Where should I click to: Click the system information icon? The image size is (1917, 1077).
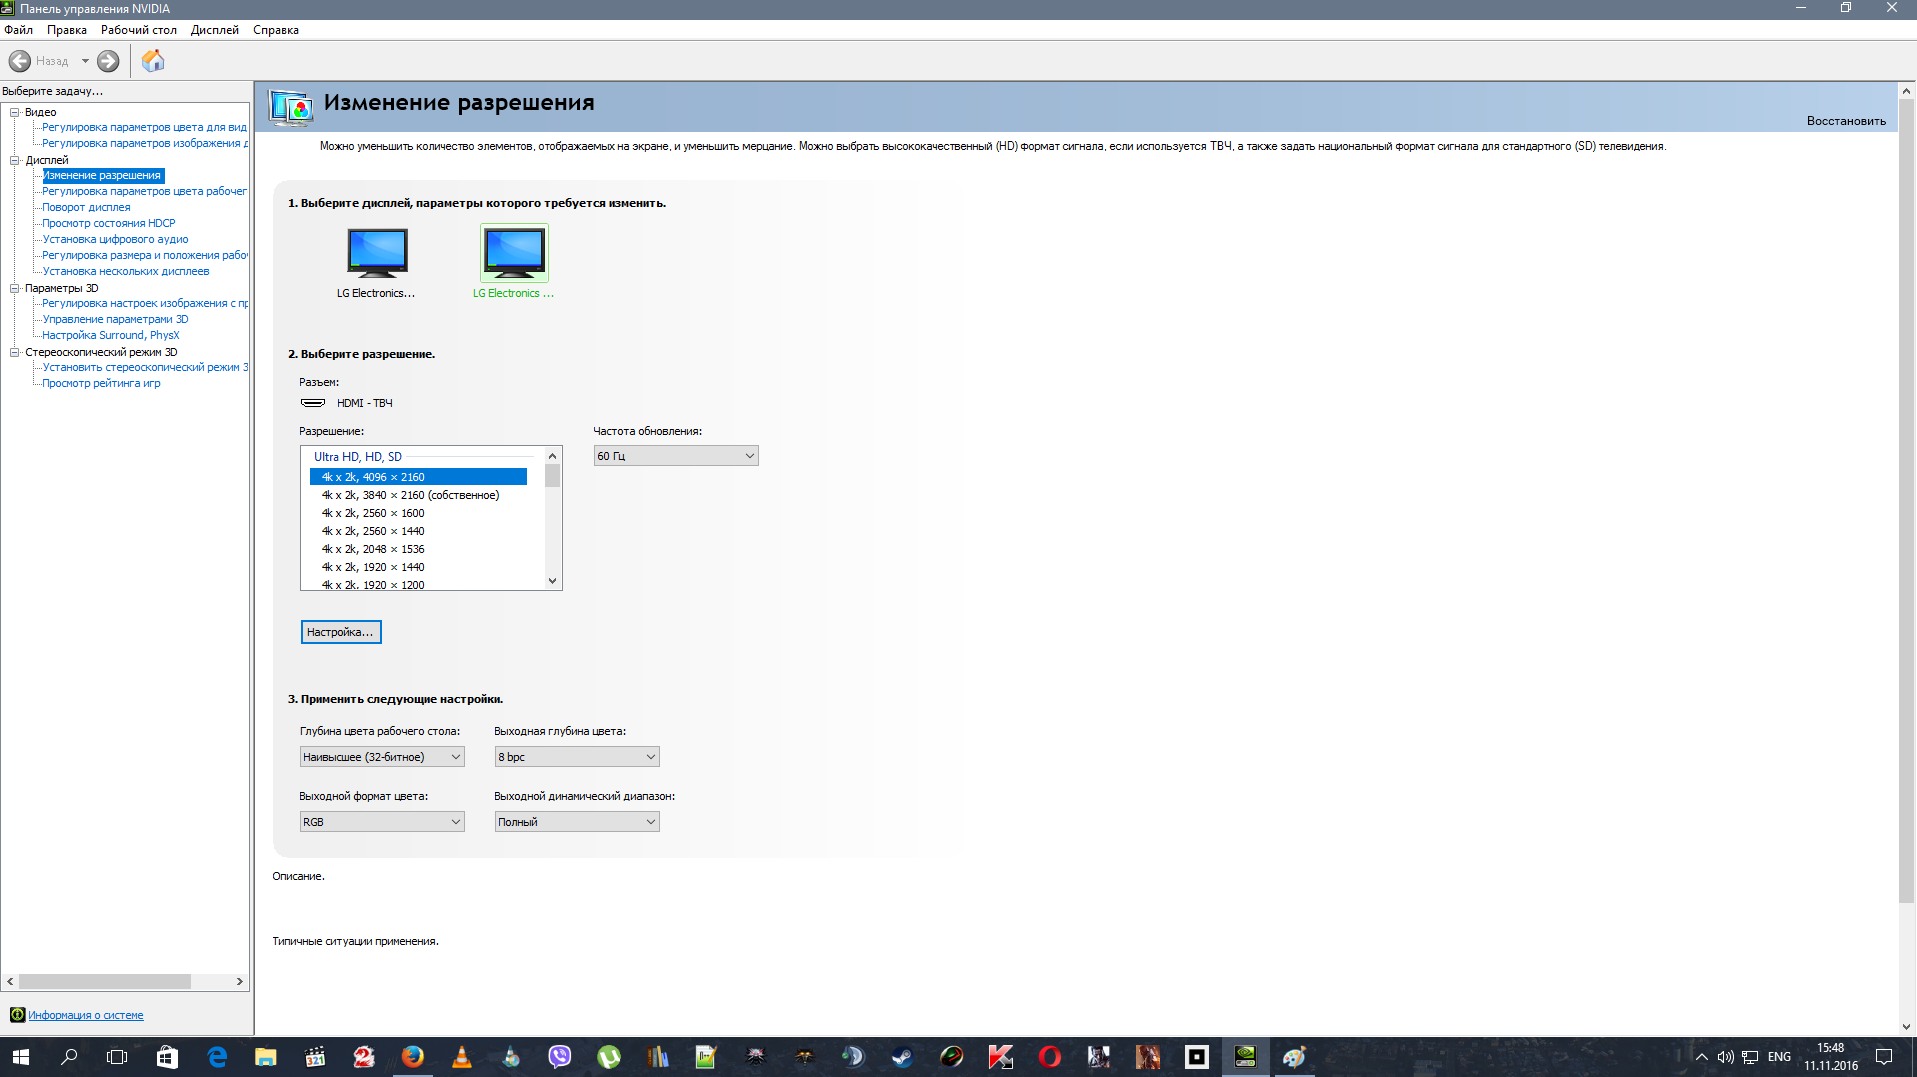[x=17, y=1015]
